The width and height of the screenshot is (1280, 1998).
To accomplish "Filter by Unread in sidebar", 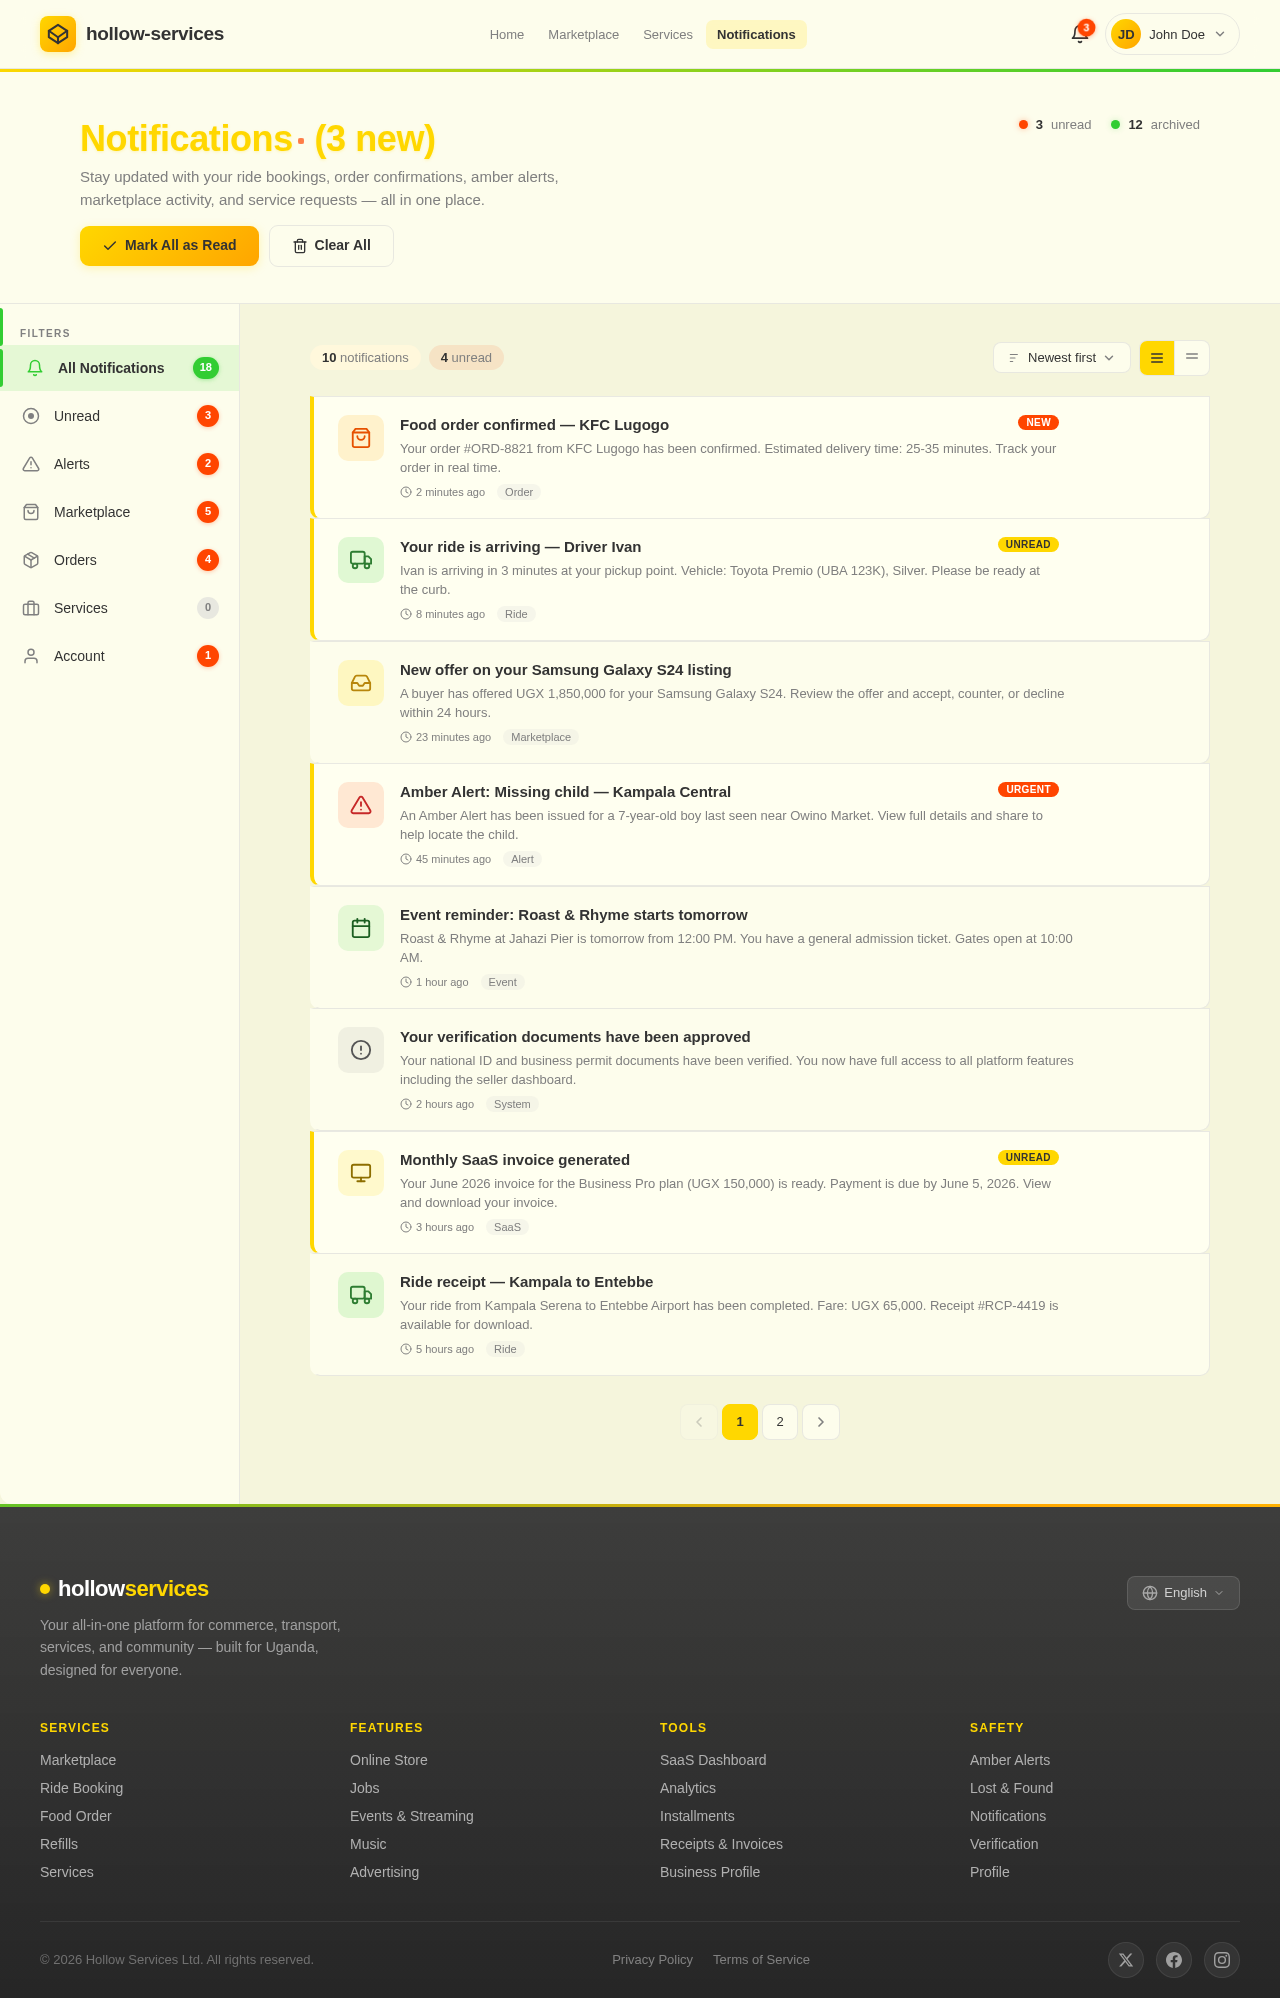I will 120,416.
